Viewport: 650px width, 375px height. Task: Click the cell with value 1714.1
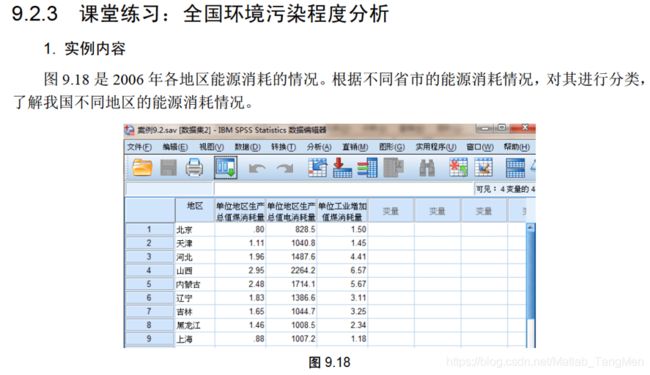(x=291, y=284)
